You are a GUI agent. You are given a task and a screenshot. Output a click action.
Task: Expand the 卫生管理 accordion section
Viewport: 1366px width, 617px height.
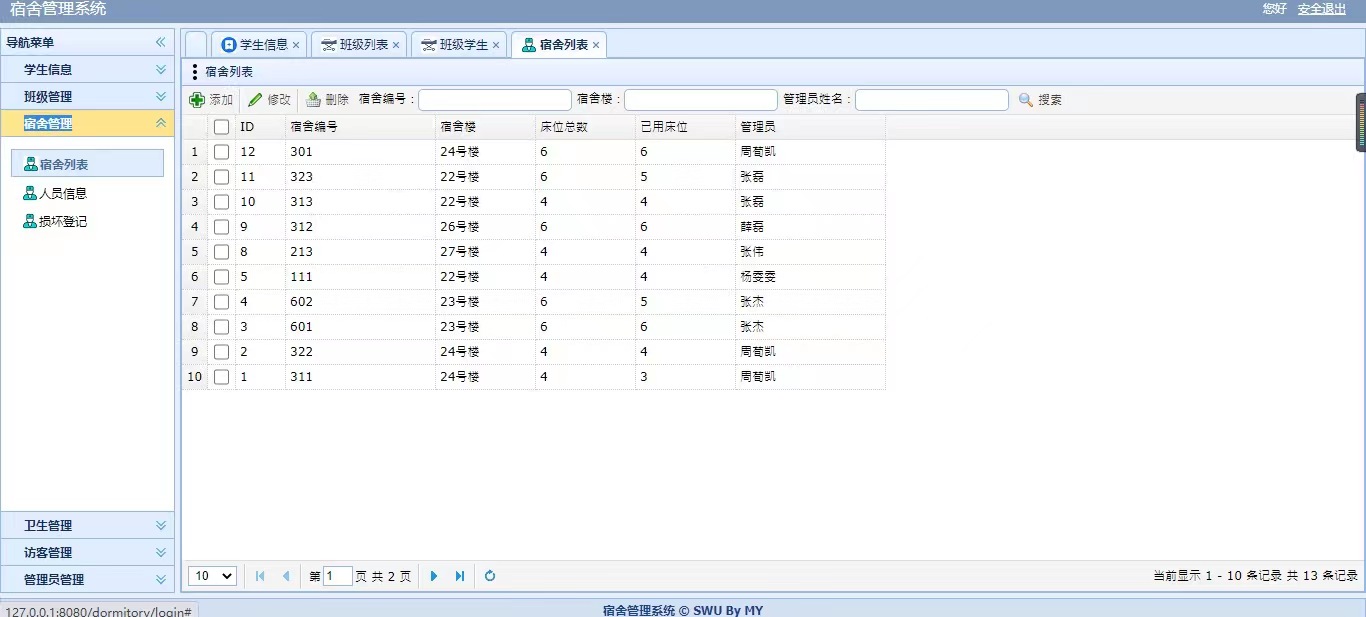point(87,526)
